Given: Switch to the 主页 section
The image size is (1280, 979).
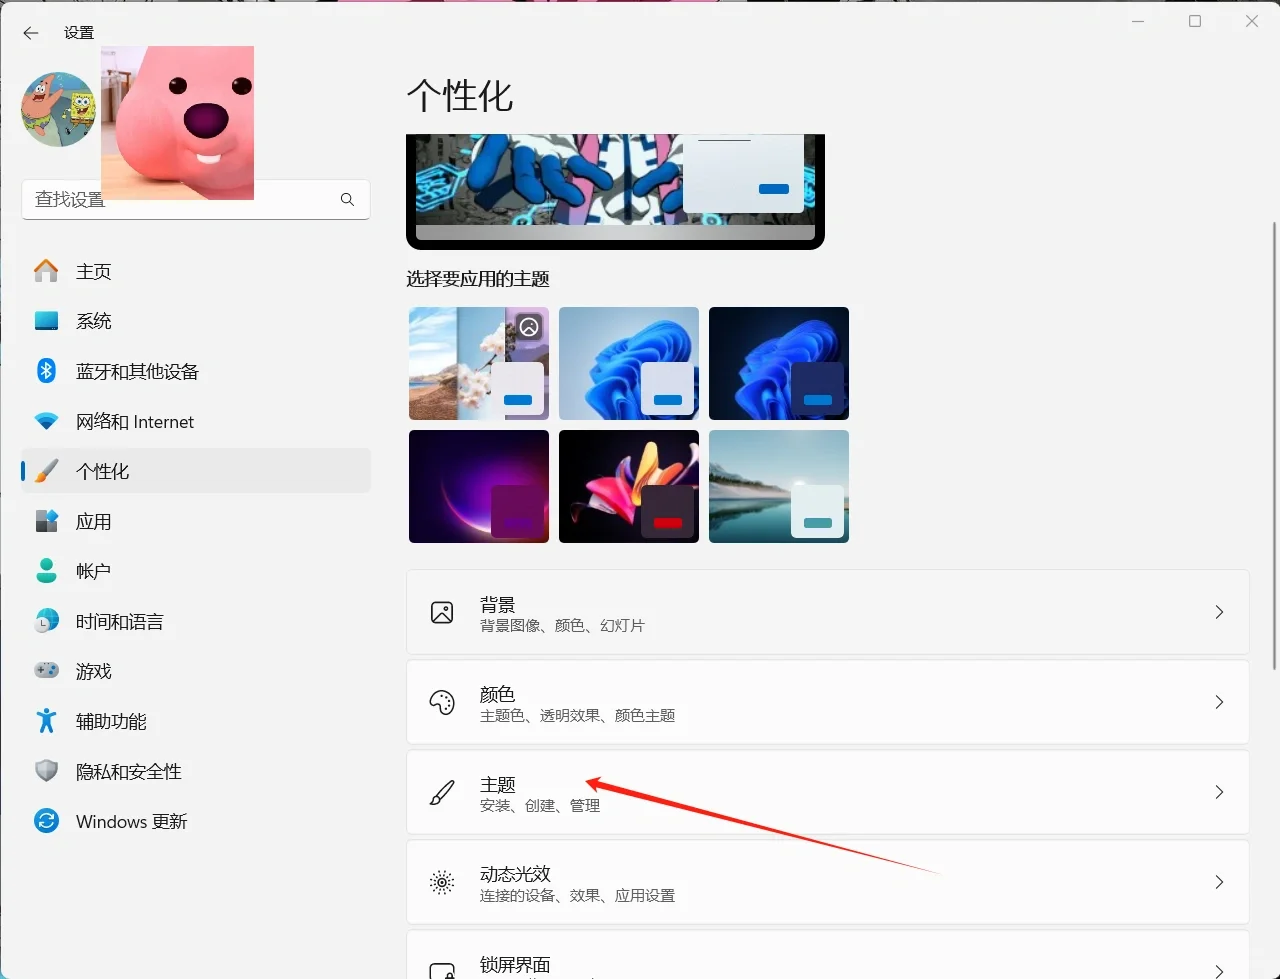Looking at the screenshot, I should [94, 270].
